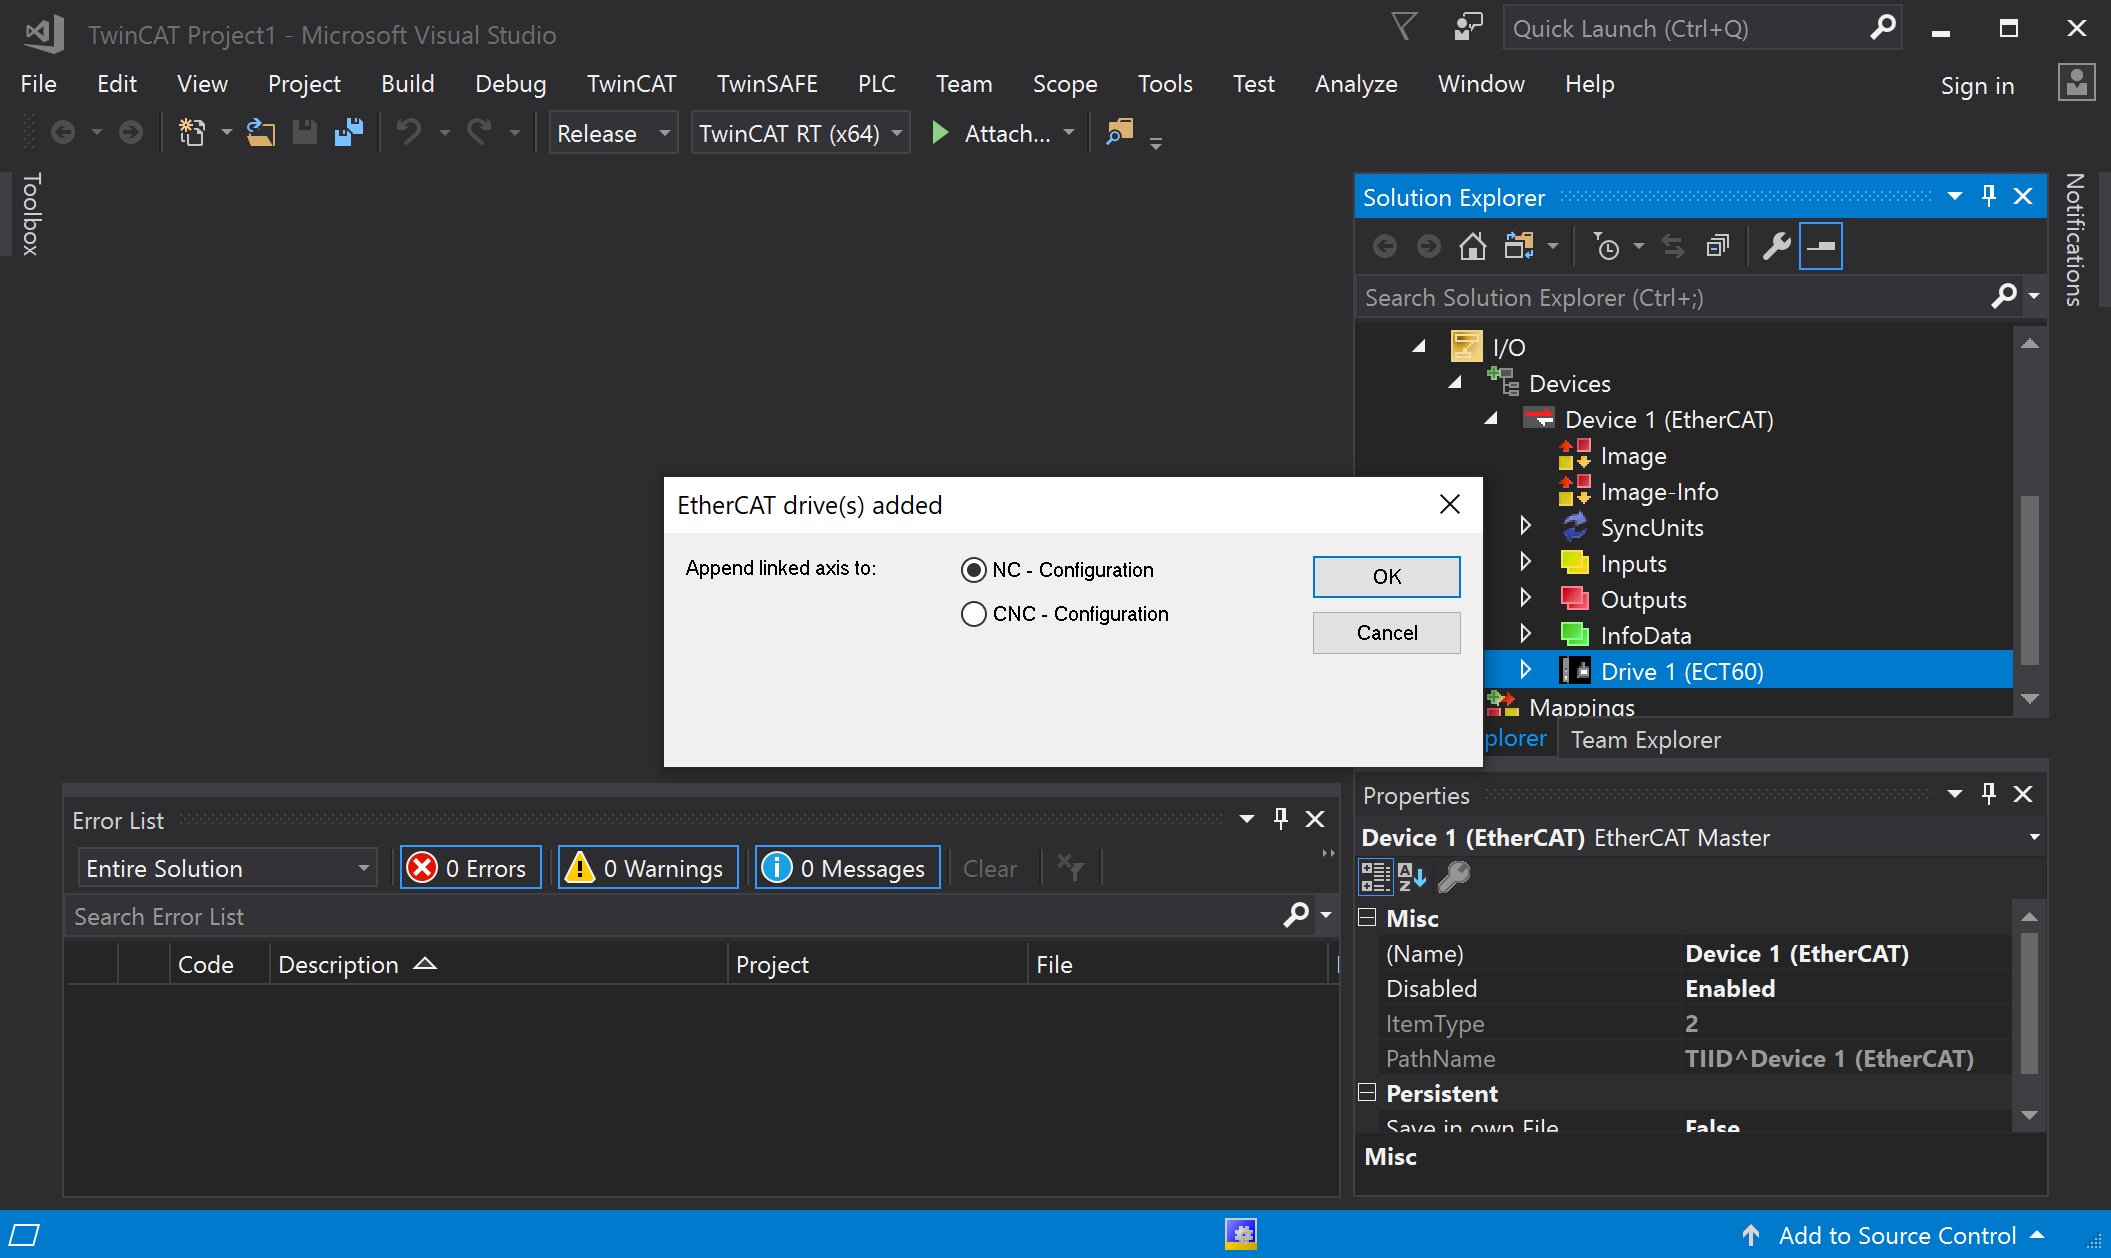The height and width of the screenshot is (1258, 2111).
Task: Toggle Preview Selected Items button
Action: (x=1821, y=246)
